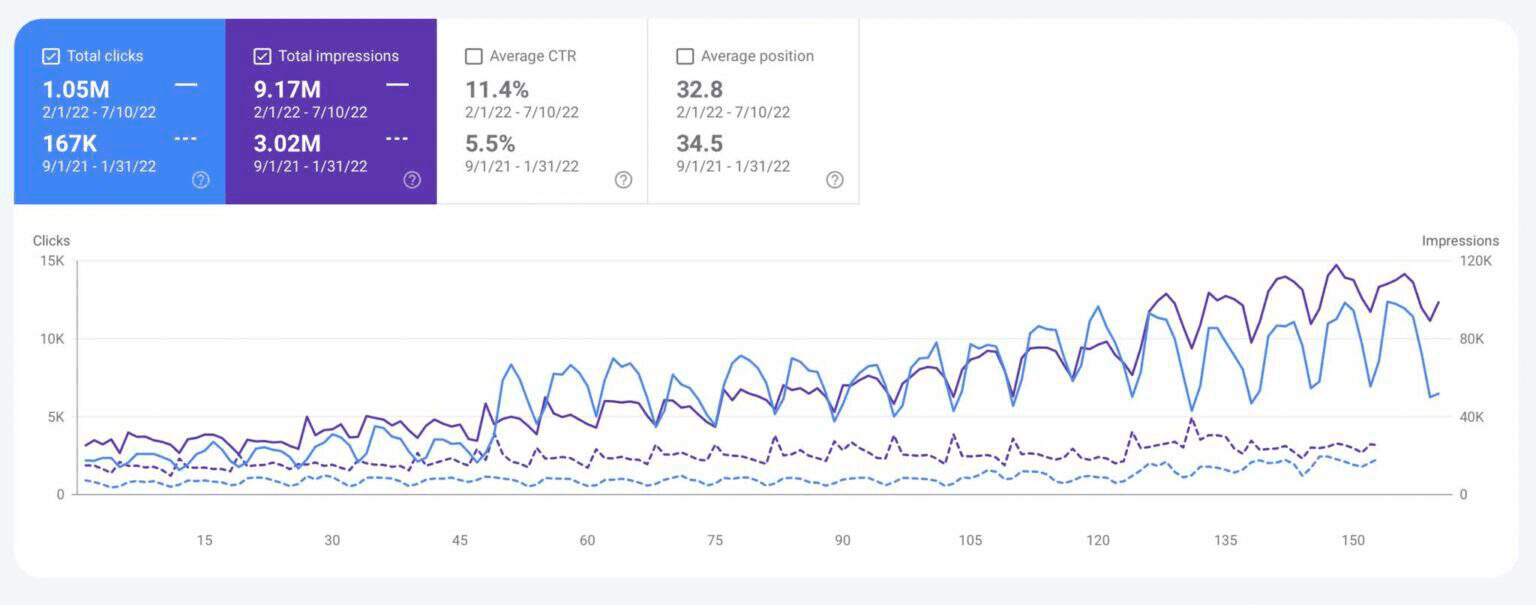Viewport: 1536px width, 605px height.
Task: Click the 150 mark on the horizontal axis
Action: [1355, 540]
